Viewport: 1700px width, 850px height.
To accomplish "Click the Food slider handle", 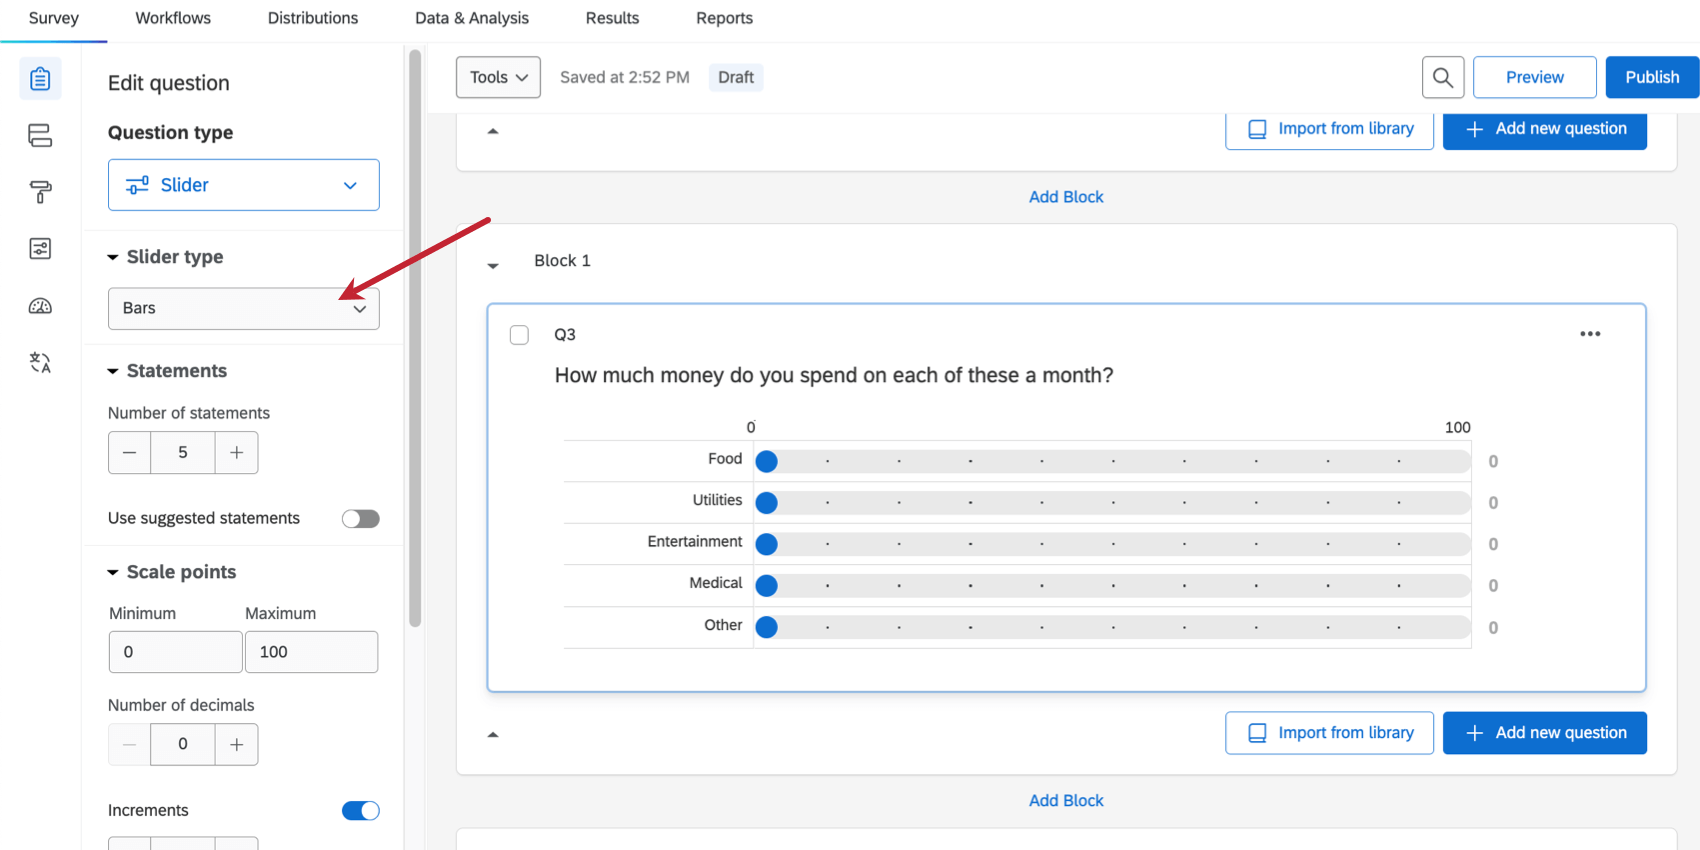I will pyautogui.click(x=767, y=461).
